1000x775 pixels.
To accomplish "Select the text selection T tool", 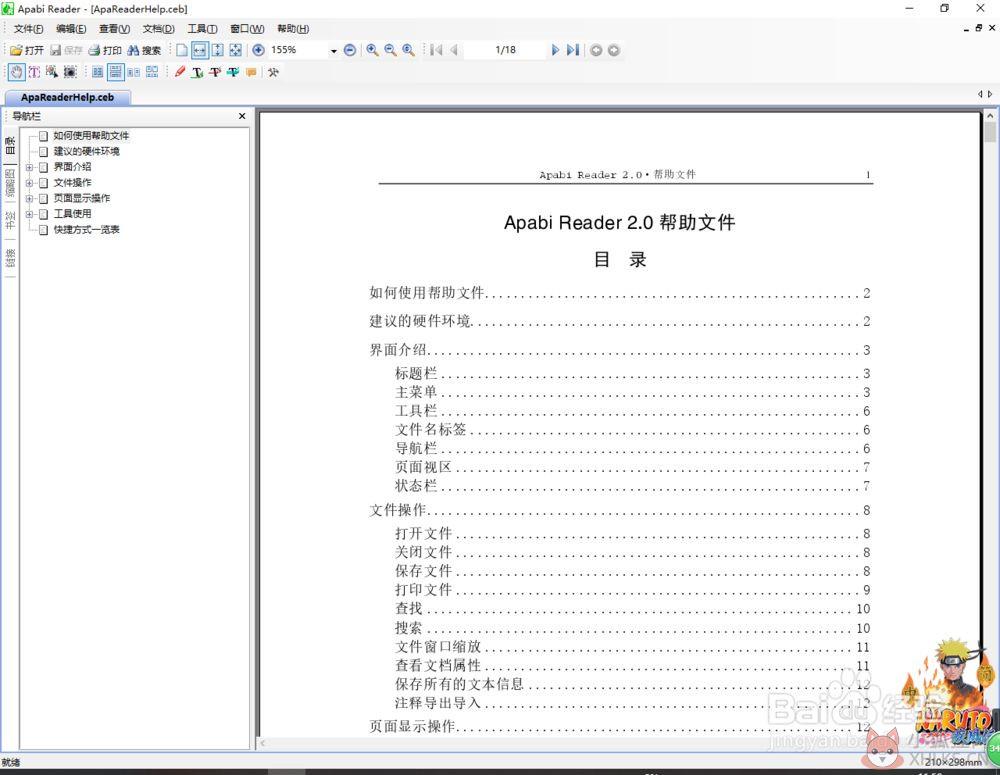I will click(34, 72).
